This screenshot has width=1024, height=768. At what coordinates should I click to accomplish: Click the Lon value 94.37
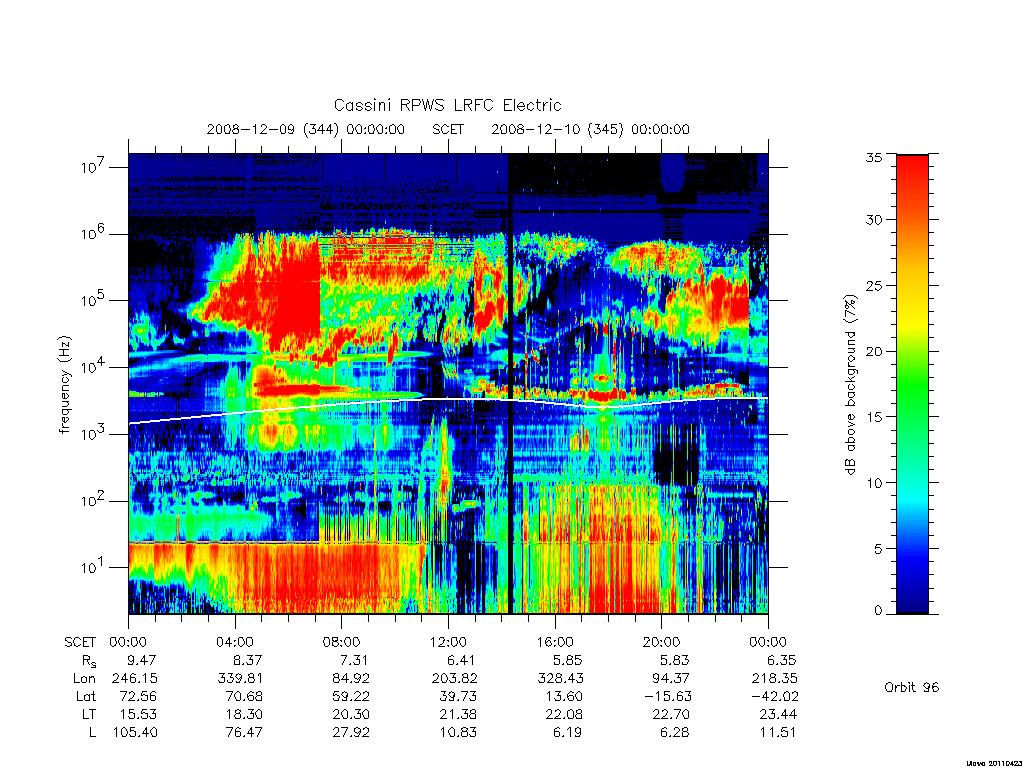tap(671, 679)
